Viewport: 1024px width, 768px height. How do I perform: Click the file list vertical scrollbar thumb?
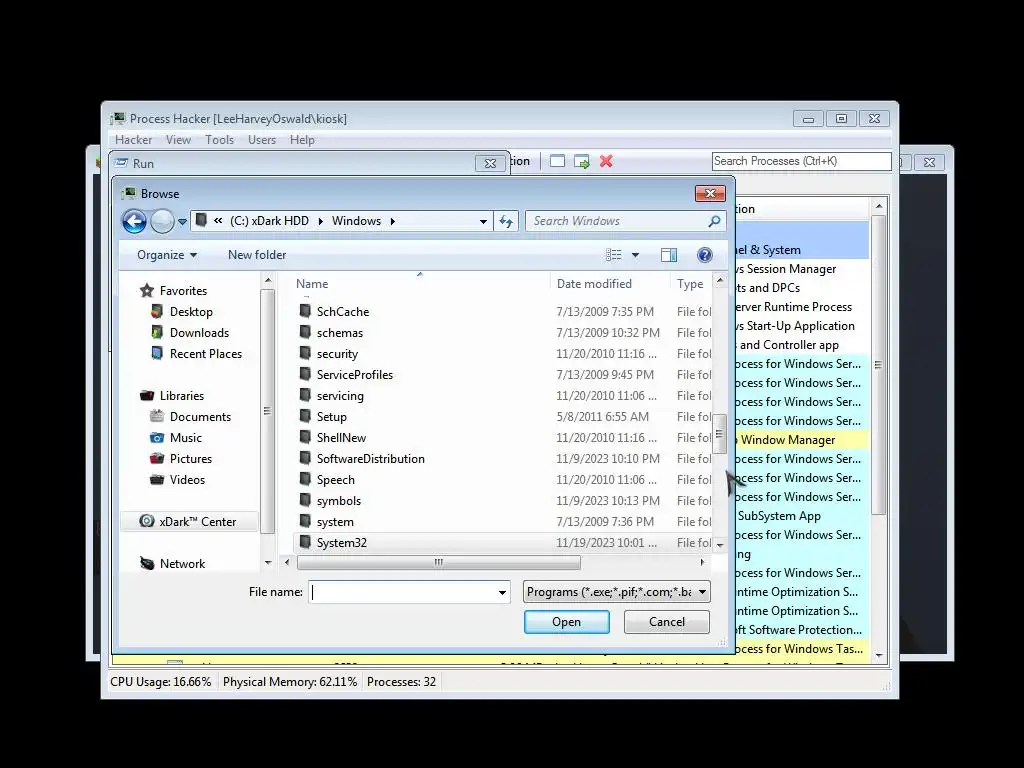click(x=720, y=434)
